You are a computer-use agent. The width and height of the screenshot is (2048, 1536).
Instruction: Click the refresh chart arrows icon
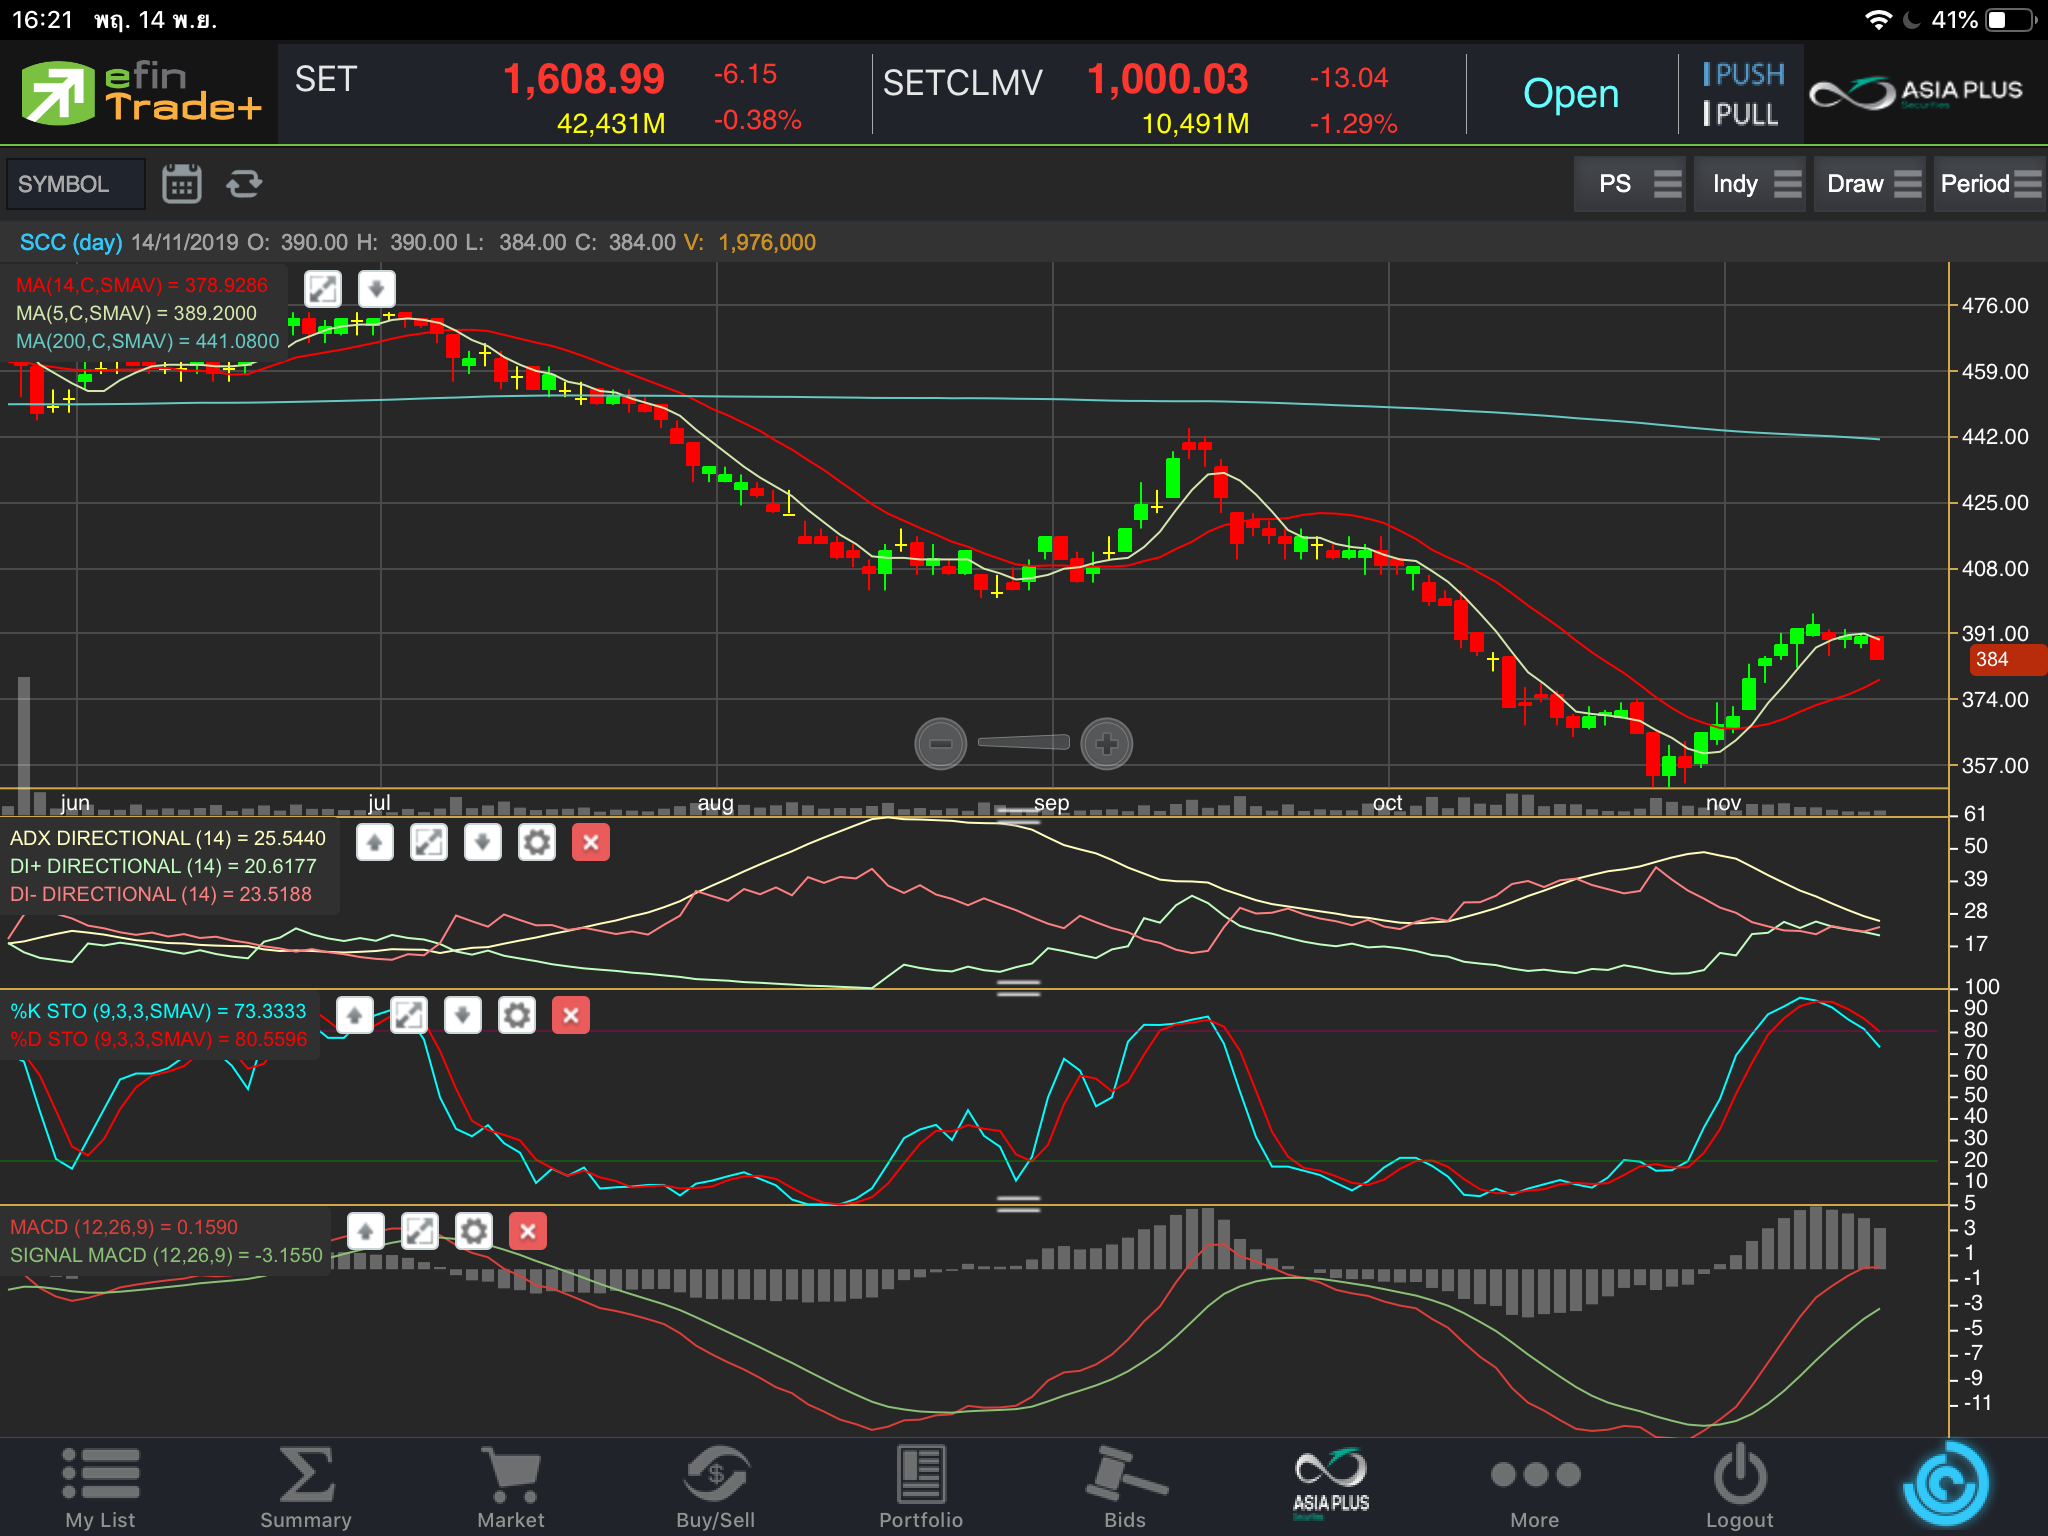coord(244,184)
